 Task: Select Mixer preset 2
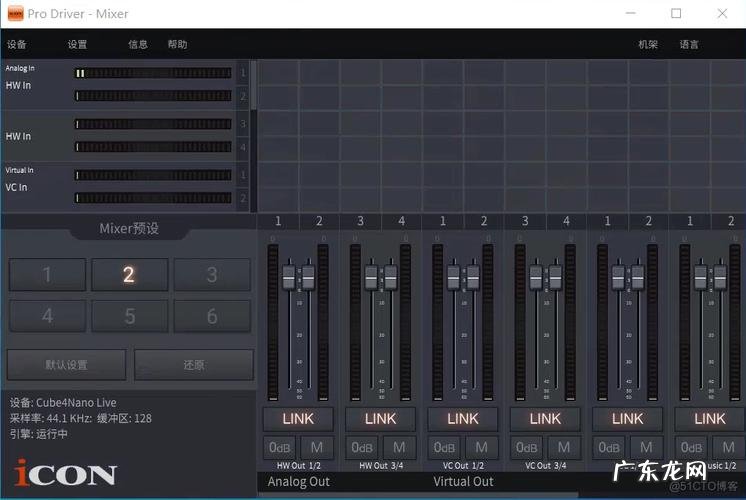tap(129, 275)
